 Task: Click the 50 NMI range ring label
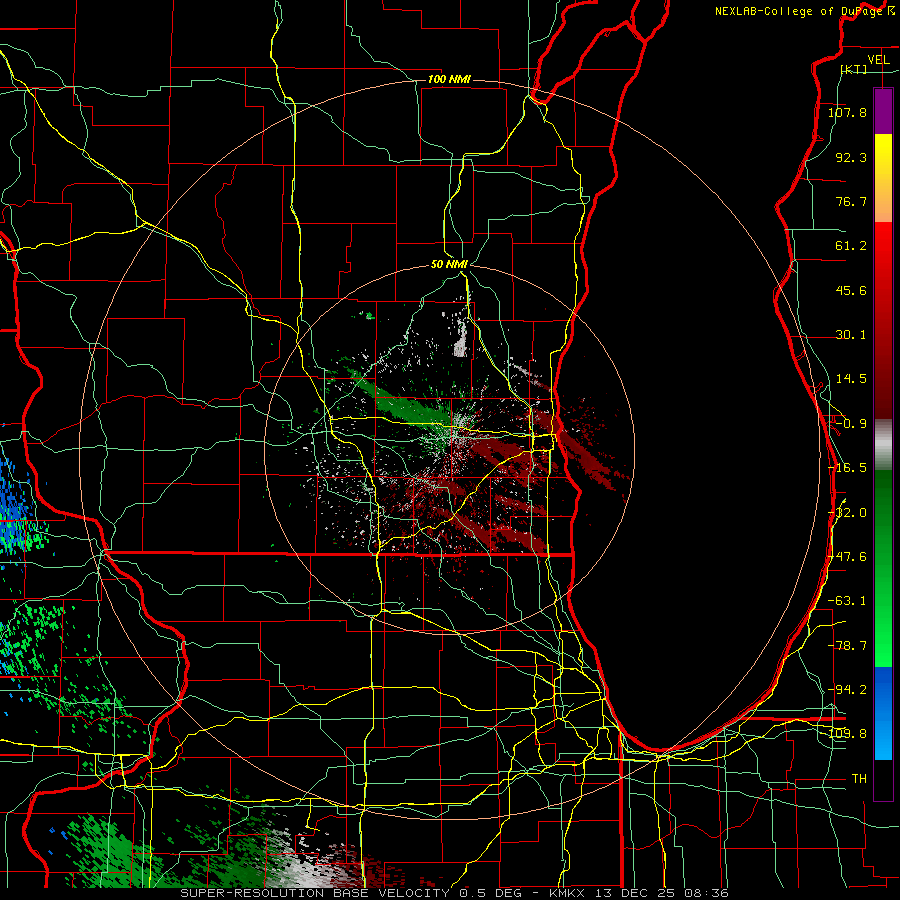[x=449, y=264]
